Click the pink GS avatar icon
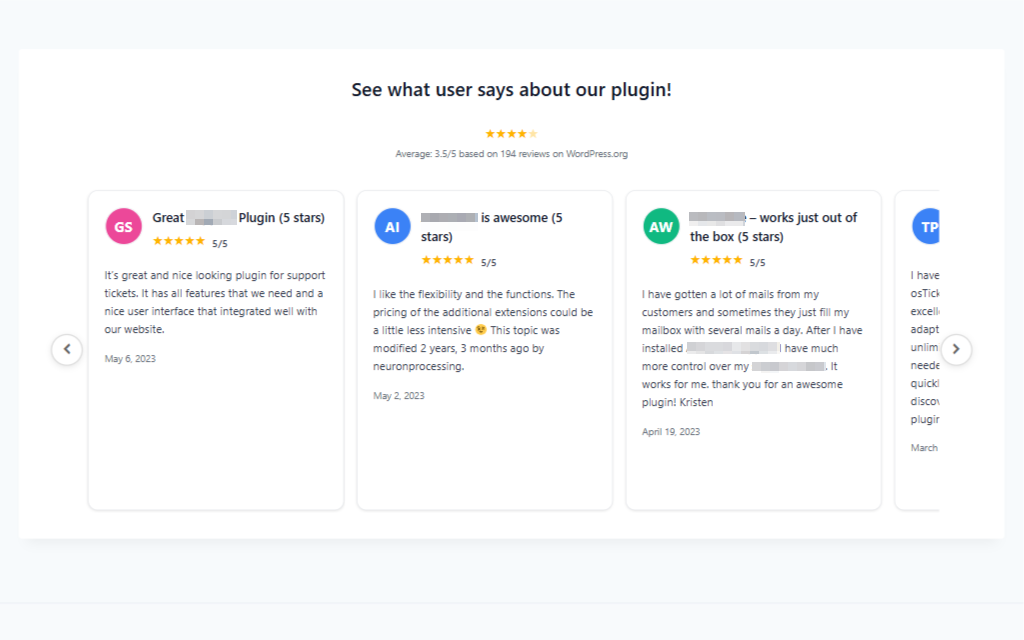1024x640 pixels. point(122,226)
